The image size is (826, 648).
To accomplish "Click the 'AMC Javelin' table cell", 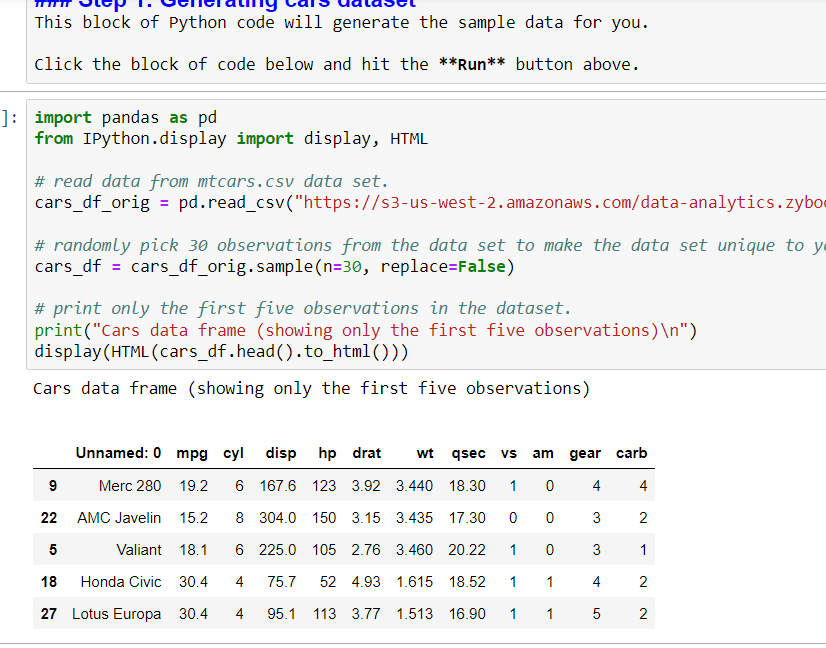I will 119,518.
